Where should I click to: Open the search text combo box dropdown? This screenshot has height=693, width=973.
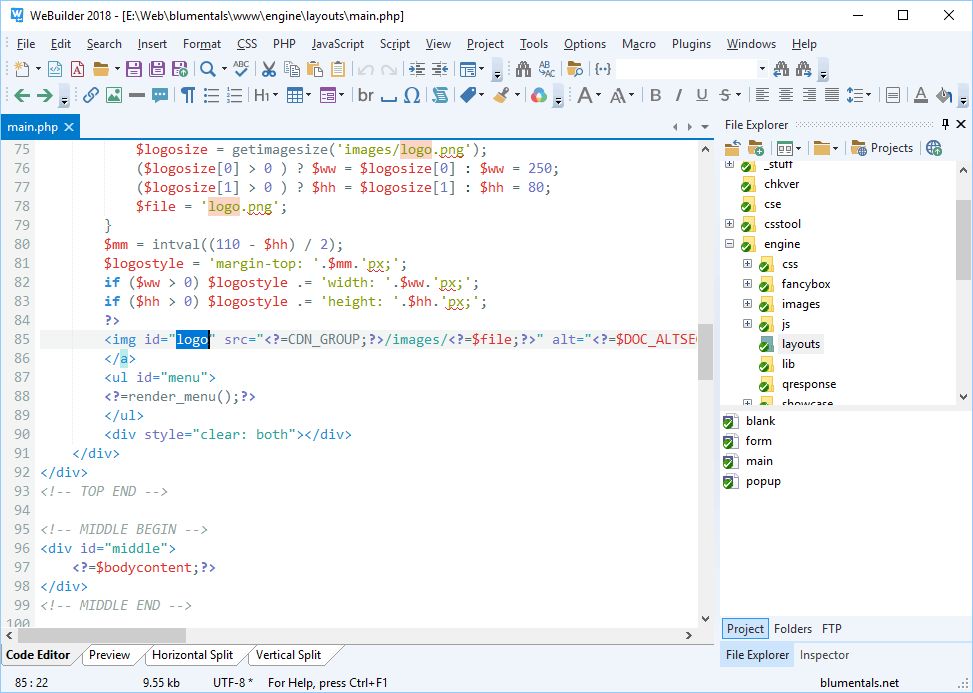tap(761, 69)
